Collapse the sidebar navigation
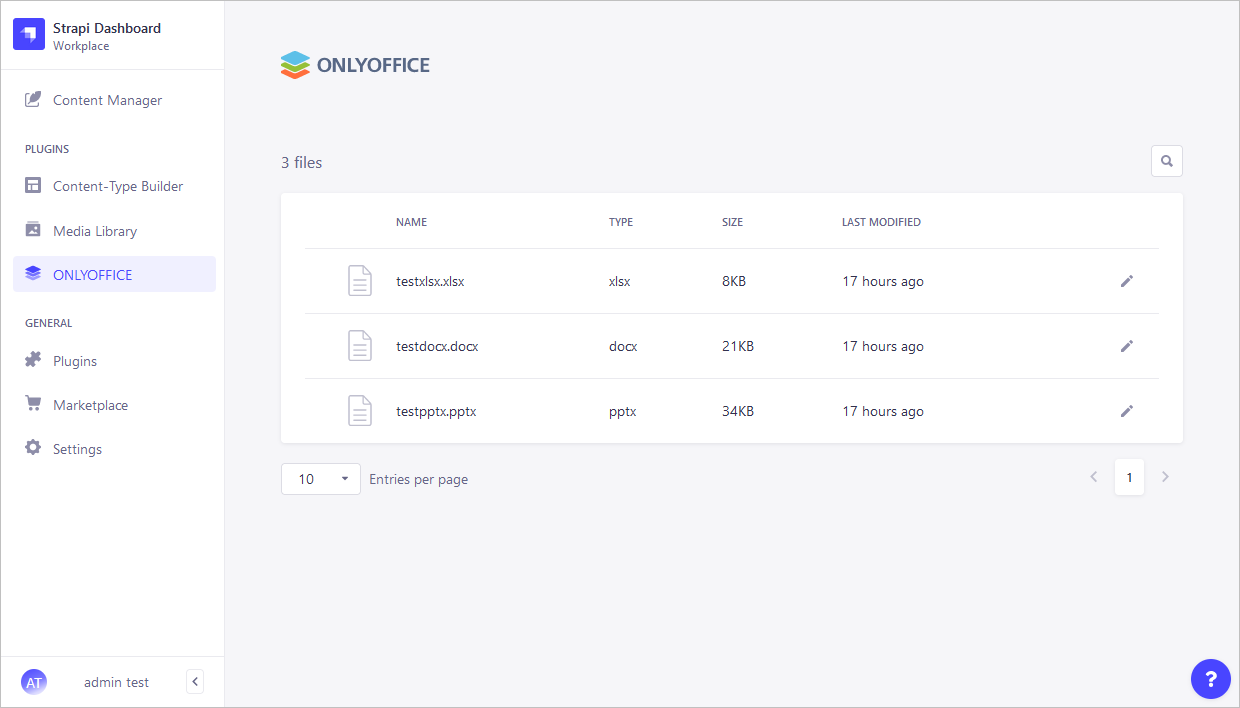Image resolution: width=1240 pixels, height=708 pixels. (195, 682)
